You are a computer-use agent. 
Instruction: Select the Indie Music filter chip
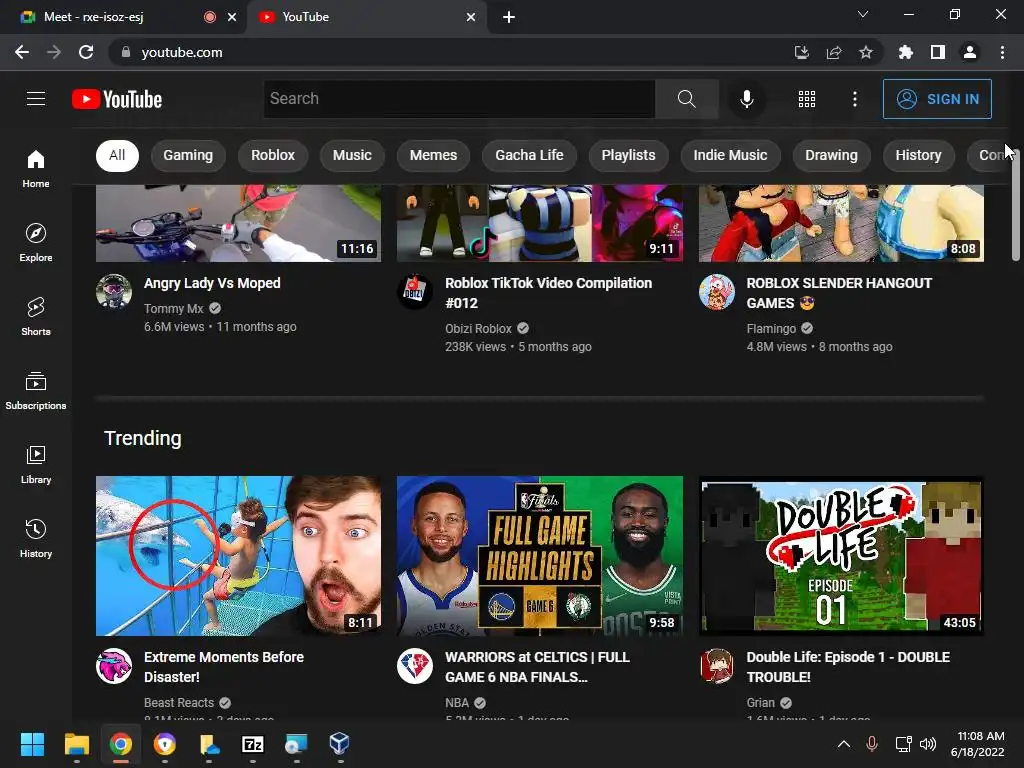pyautogui.click(x=730, y=155)
